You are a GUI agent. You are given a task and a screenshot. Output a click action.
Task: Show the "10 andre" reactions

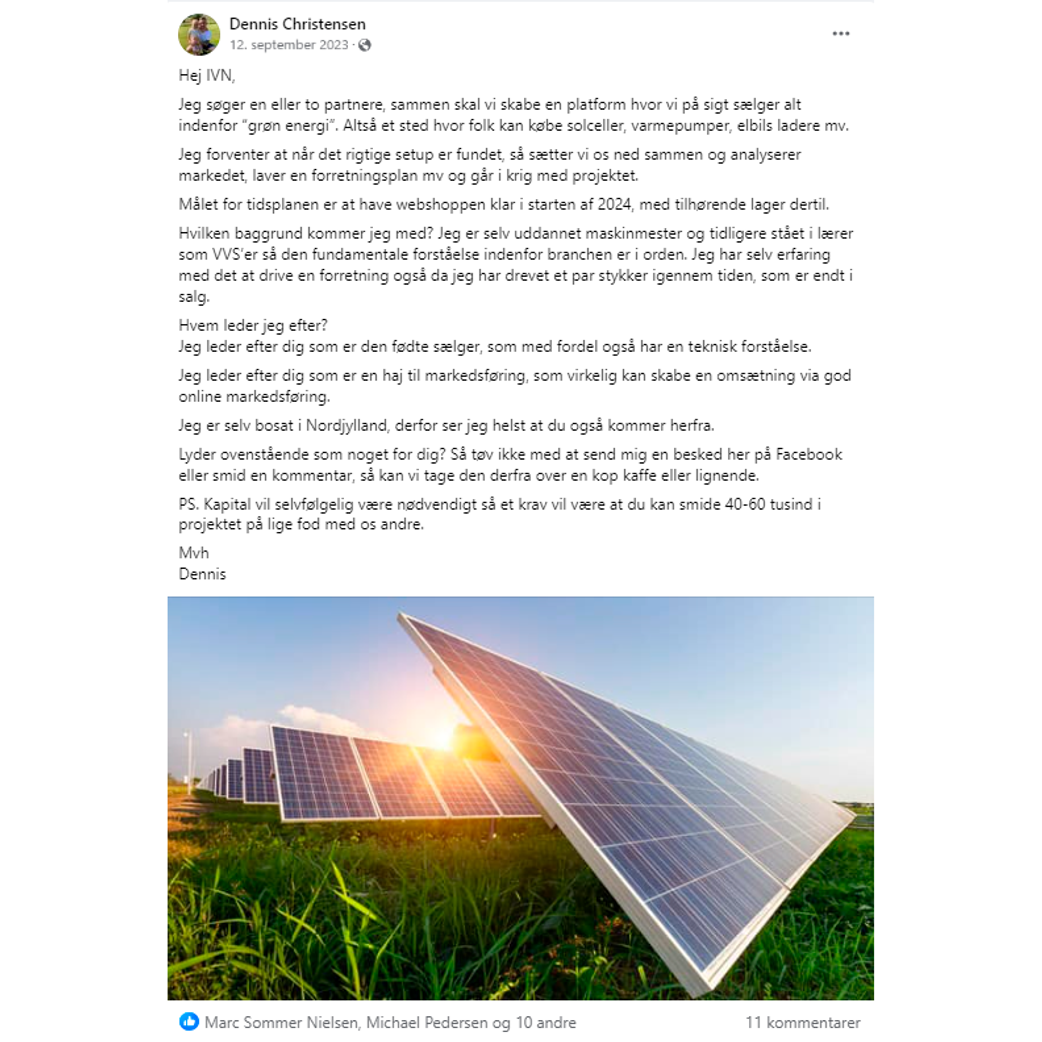[x=544, y=1022]
